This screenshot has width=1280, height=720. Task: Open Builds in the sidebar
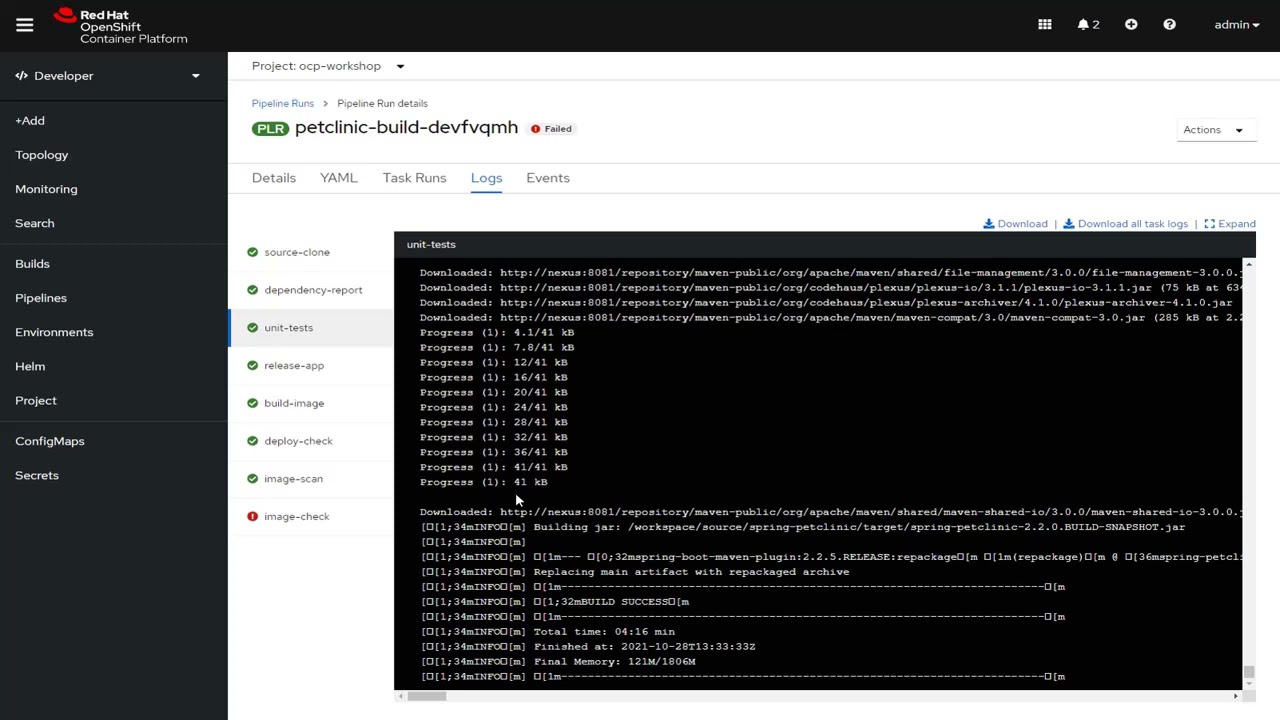coord(32,264)
